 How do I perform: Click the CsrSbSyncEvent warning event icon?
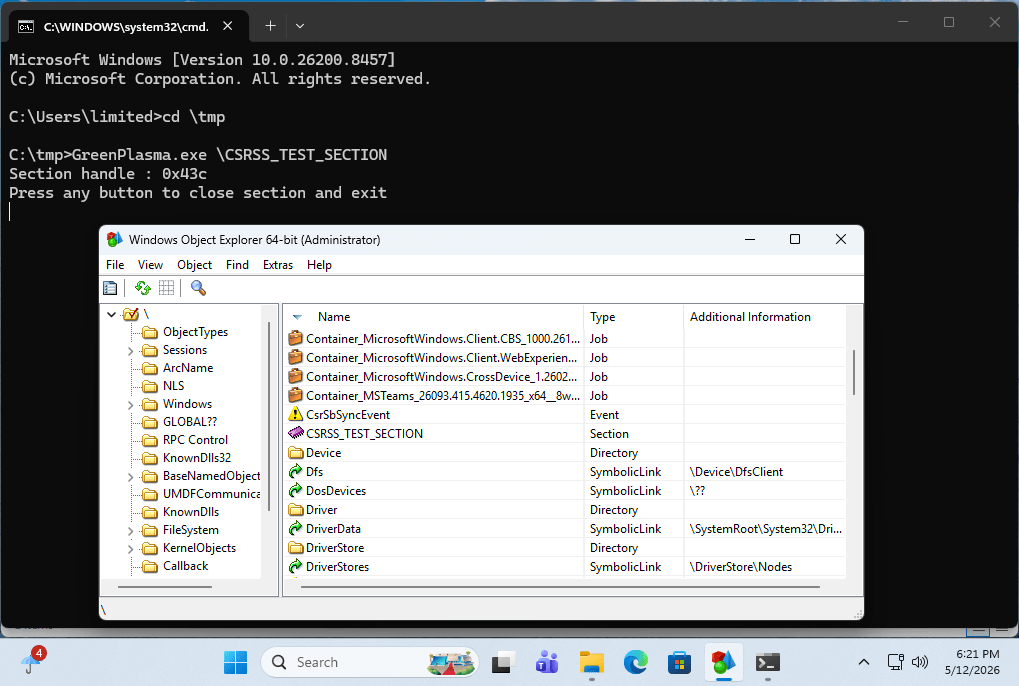pos(296,414)
